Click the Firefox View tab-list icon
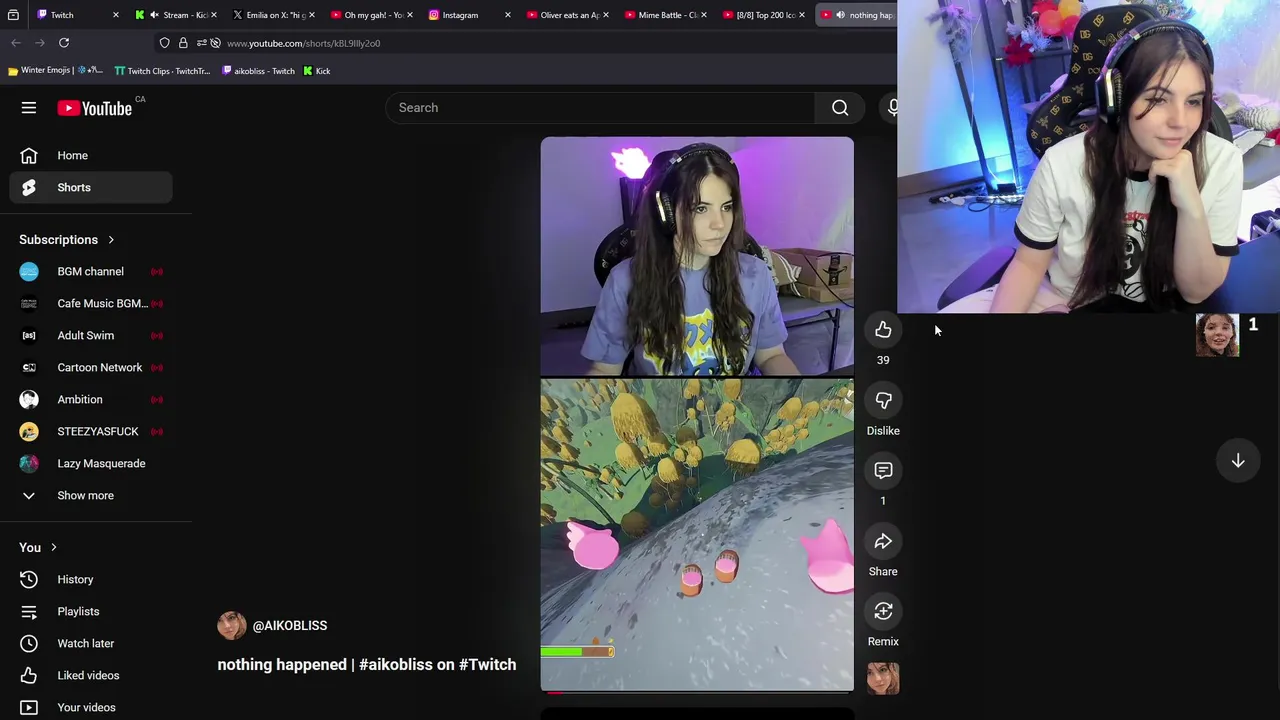The width and height of the screenshot is (1280, 720). [x=13, y=15]
